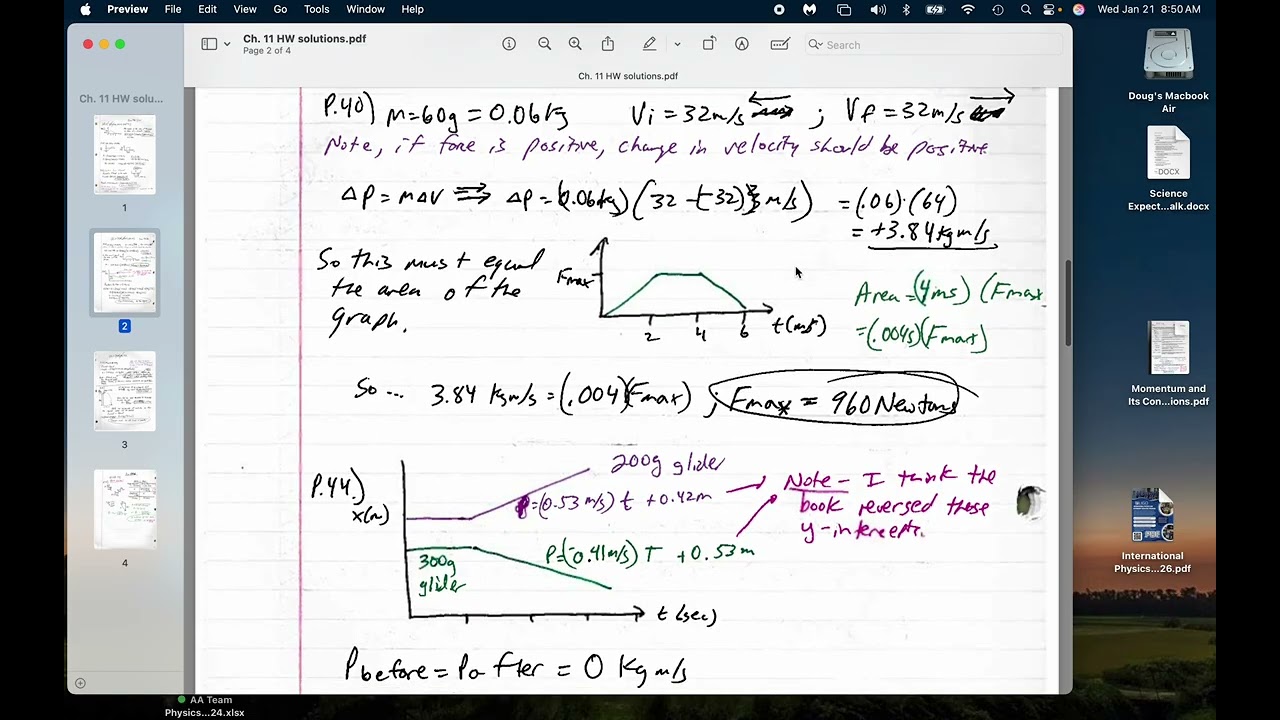Screen dimensions: 1280x720
Task: Open the Wi-Fi menu
Action: click(968, 9)
